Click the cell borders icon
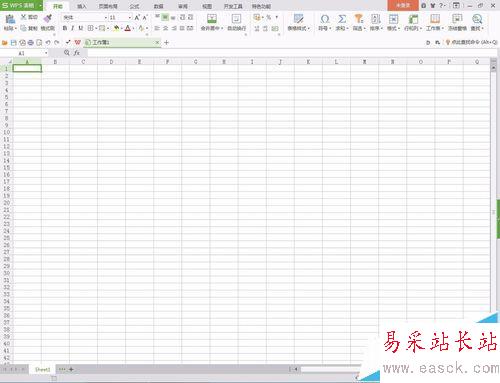Screen dimensions: 500x383 (x=90, y=28)
